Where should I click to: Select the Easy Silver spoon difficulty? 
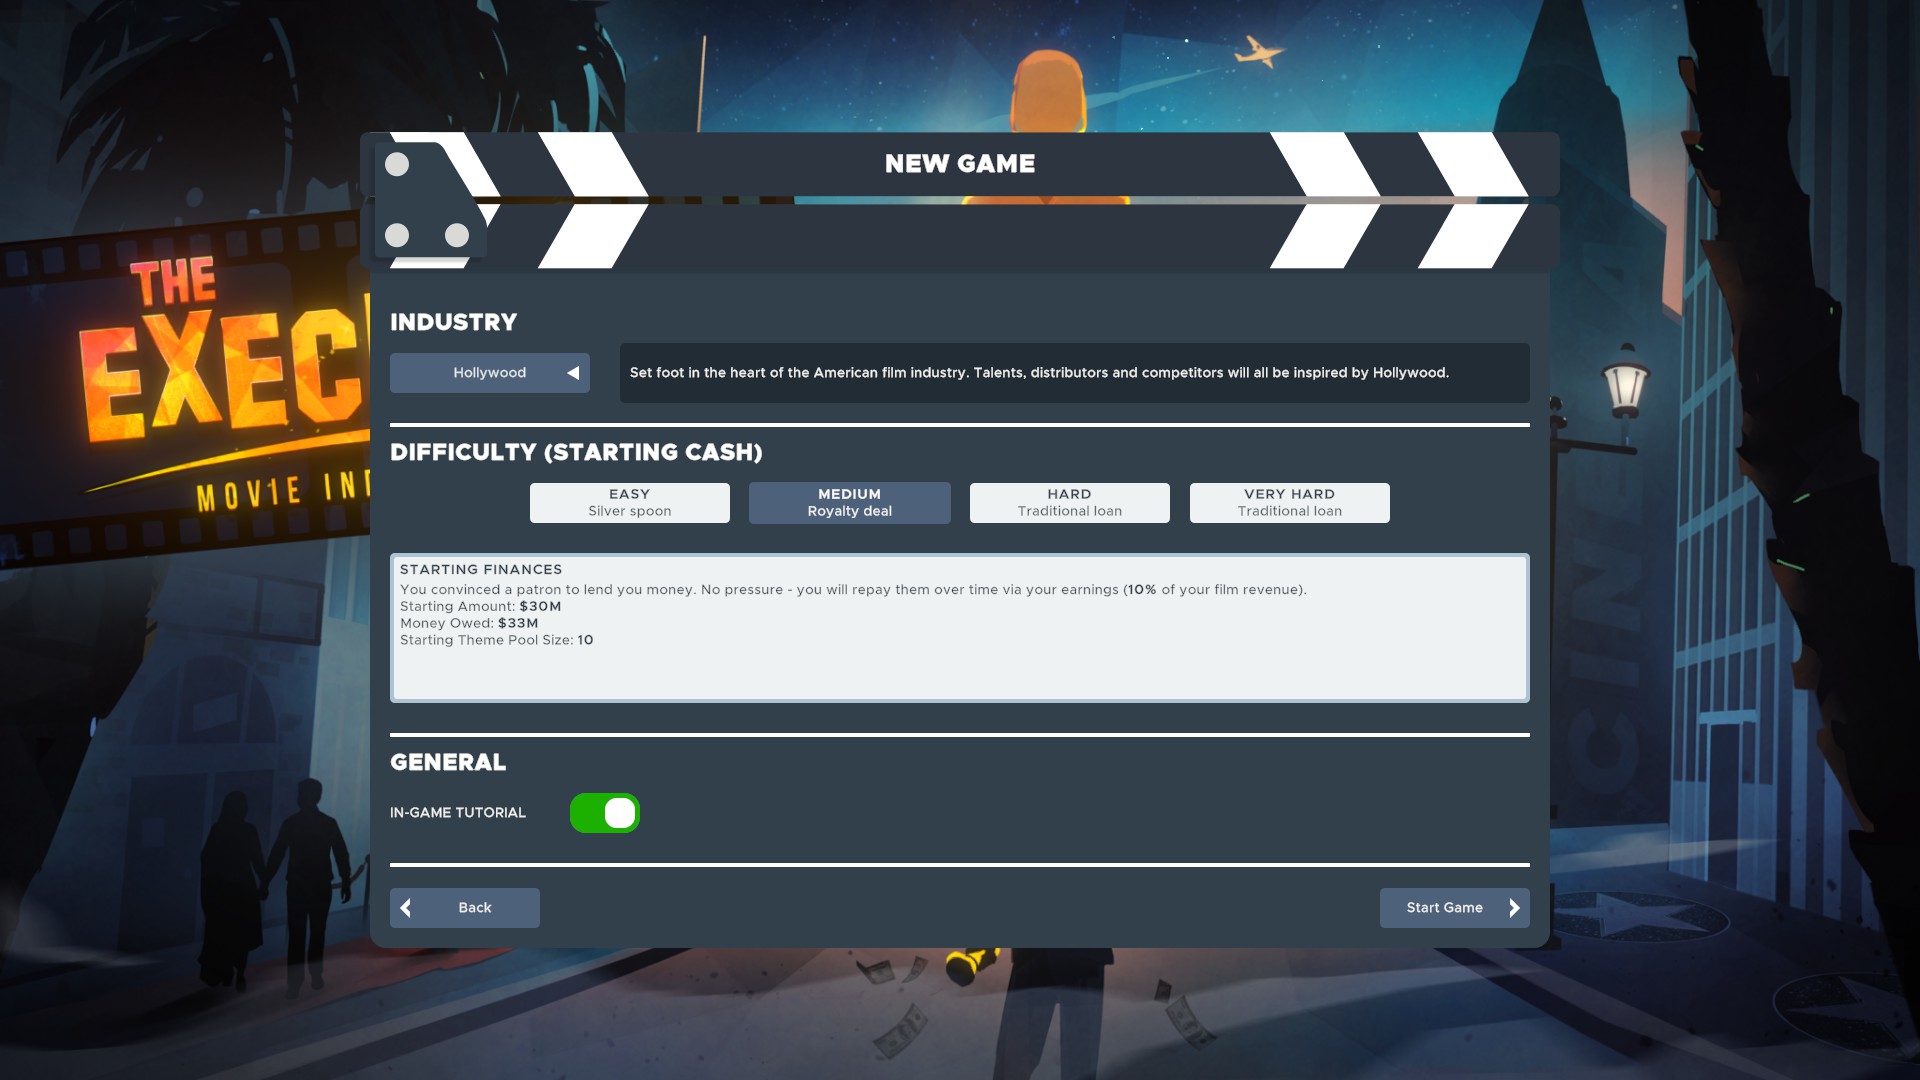coord(630,503)
